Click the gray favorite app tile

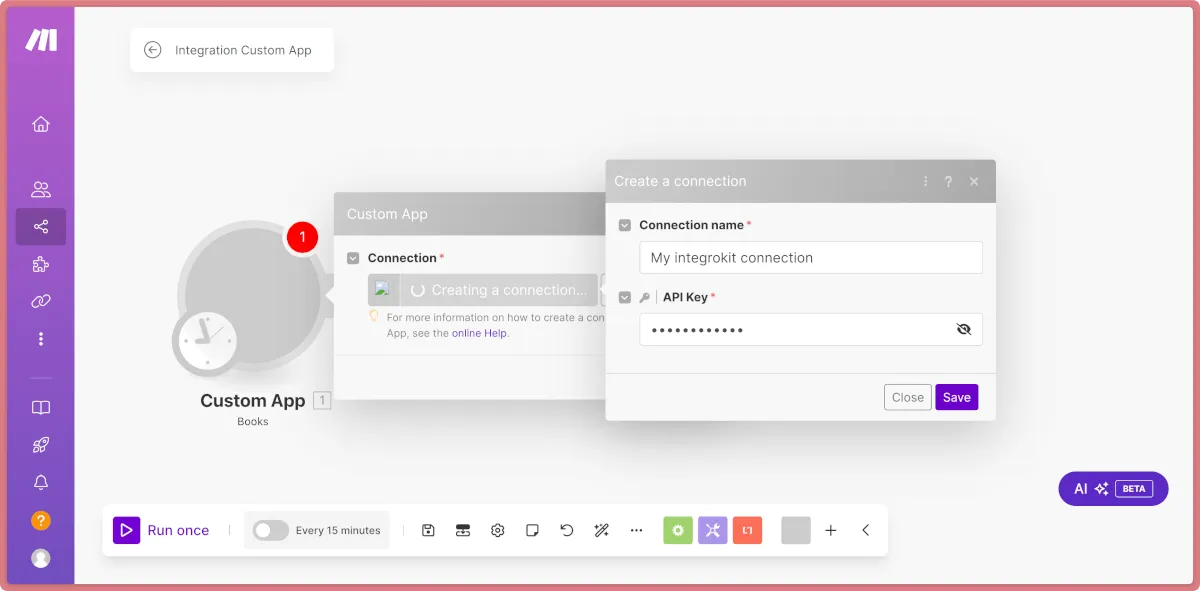click(796, 530)
